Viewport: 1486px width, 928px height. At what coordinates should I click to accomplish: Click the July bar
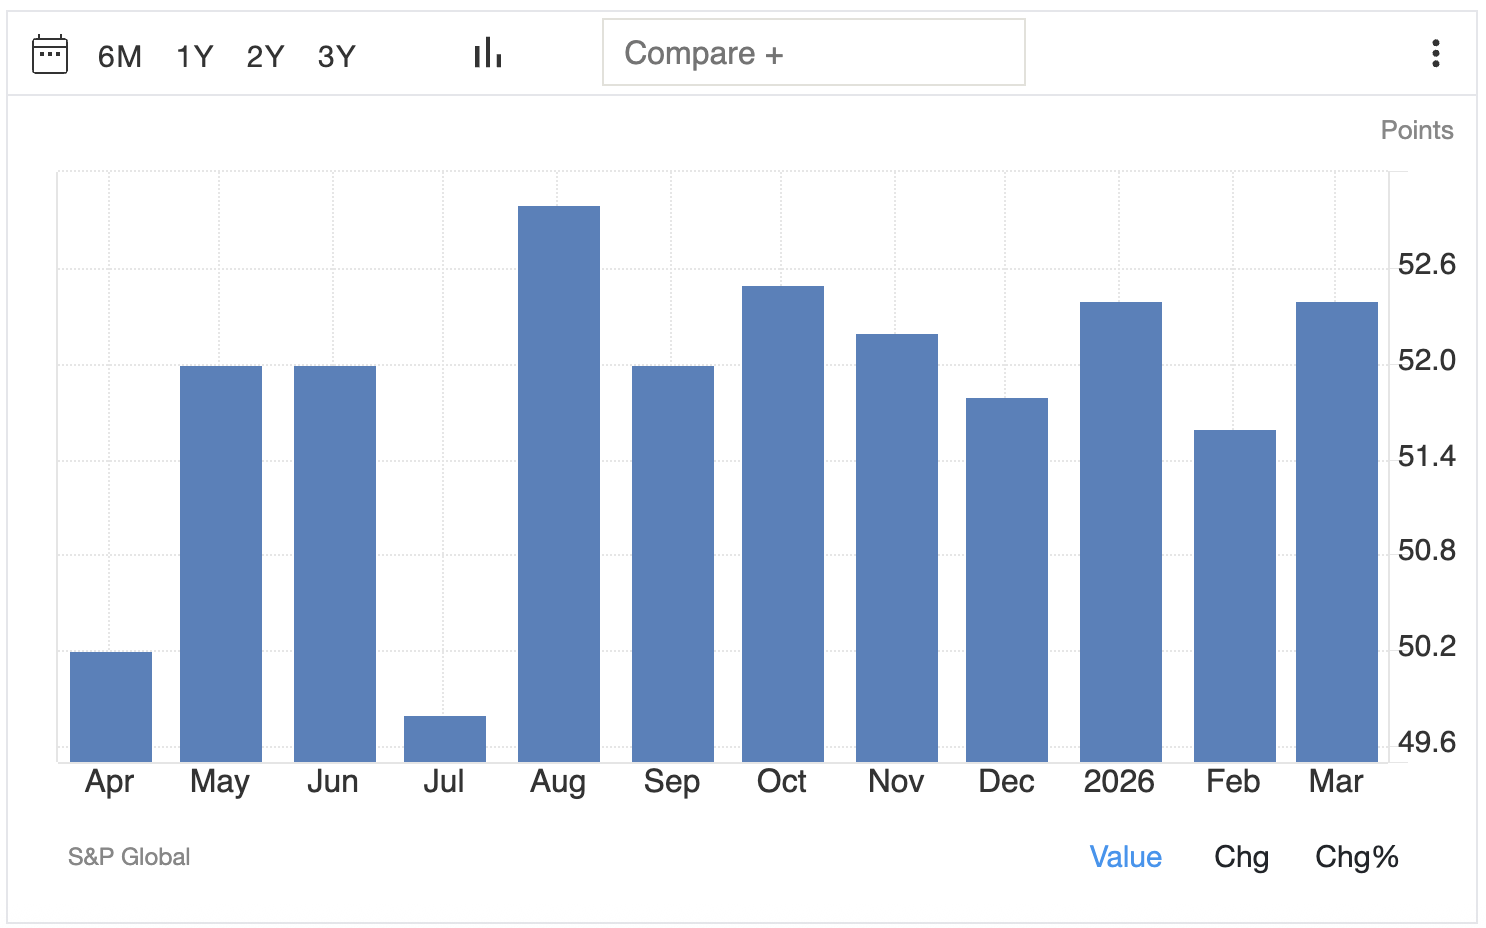[445, 739]
